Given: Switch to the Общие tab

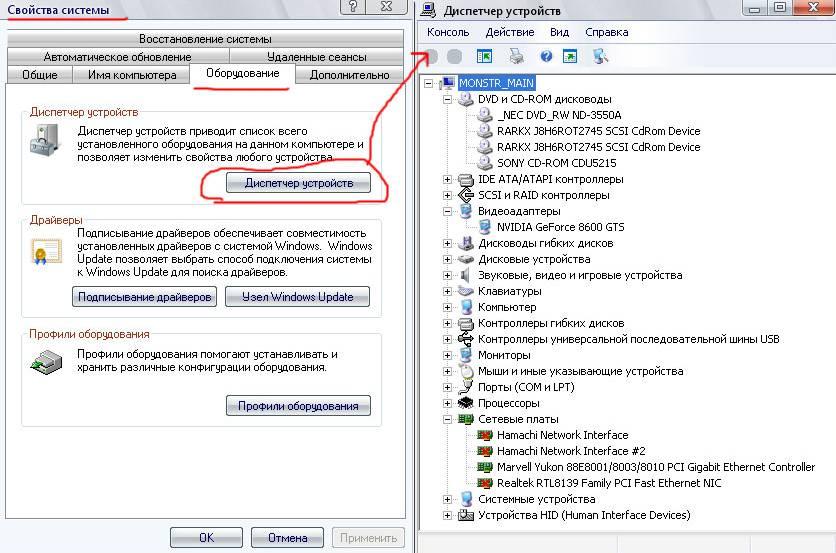Looking at the screenshot, I should (39, 75).
